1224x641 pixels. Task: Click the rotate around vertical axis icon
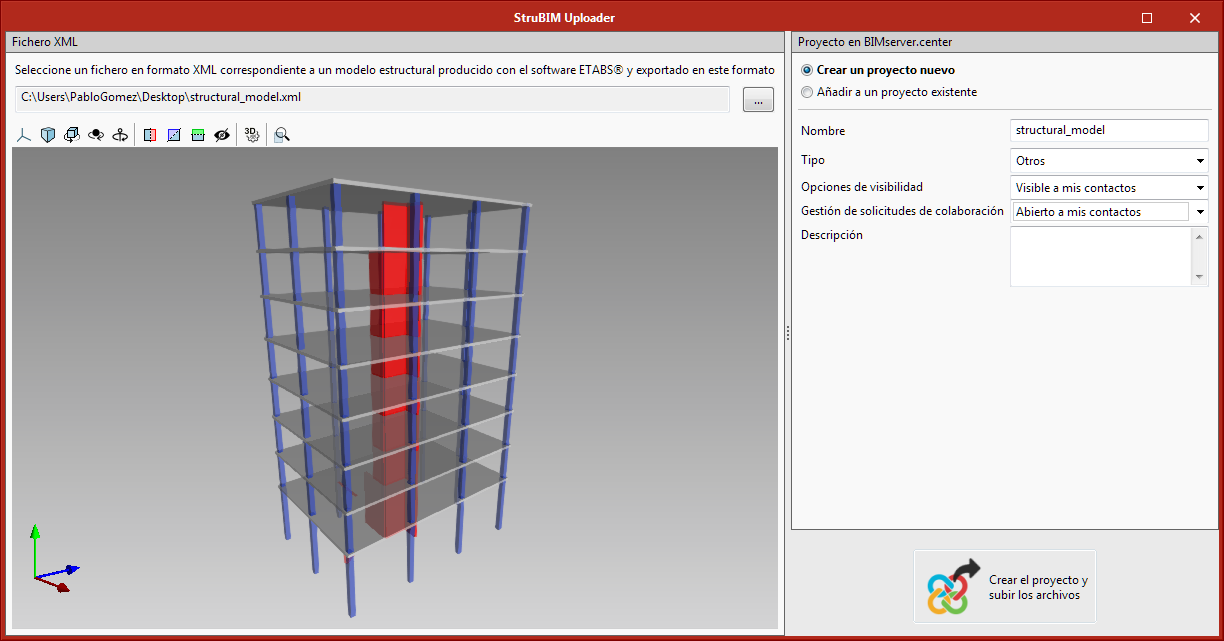pyautogui.click(x=120, y=135)
